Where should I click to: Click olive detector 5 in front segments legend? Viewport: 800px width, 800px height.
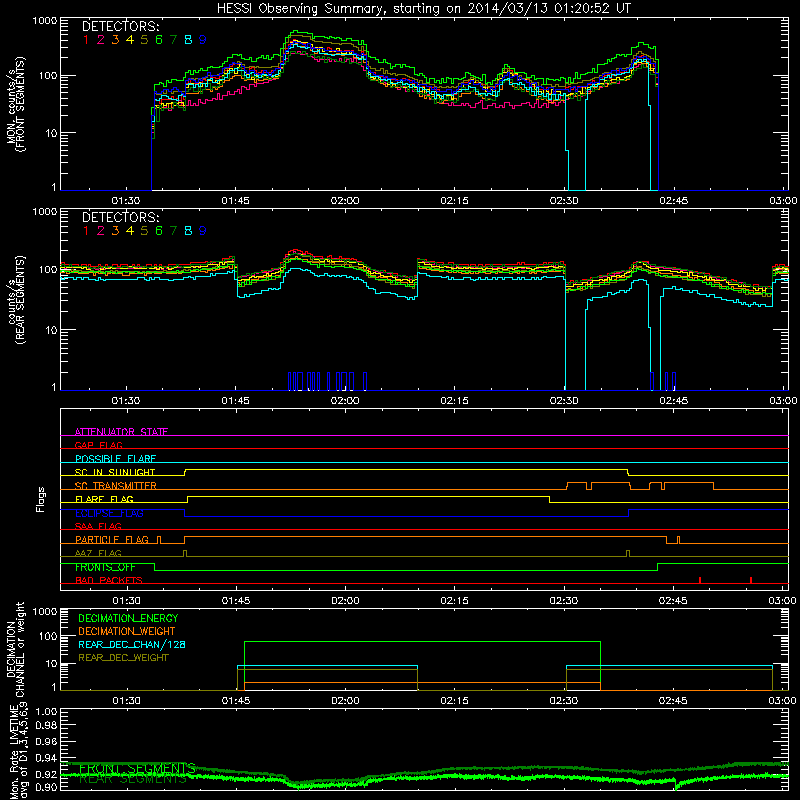click(144, 40)
